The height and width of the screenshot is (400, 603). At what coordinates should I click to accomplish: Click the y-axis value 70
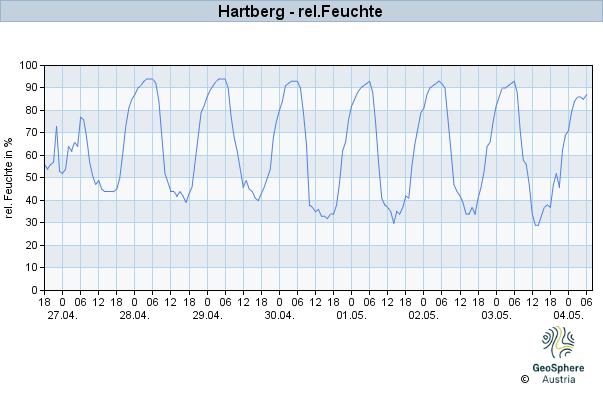coord(32,133)
